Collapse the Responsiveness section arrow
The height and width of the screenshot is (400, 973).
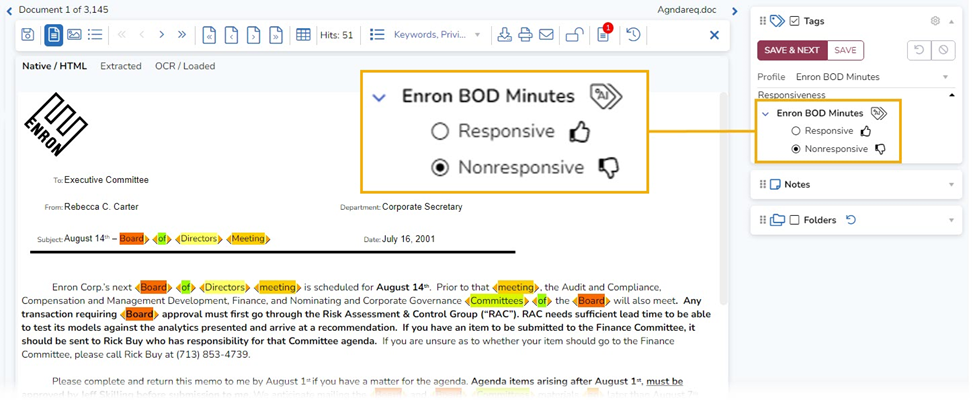[952, 95]
